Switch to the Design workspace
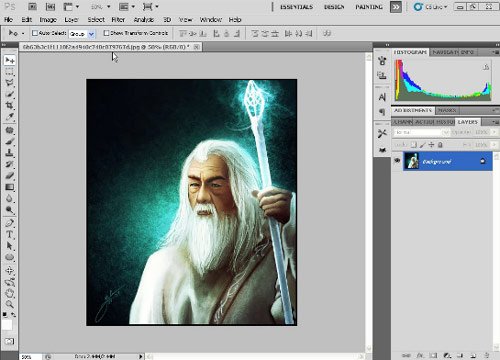The image size is (500, 360). [334, 7]
